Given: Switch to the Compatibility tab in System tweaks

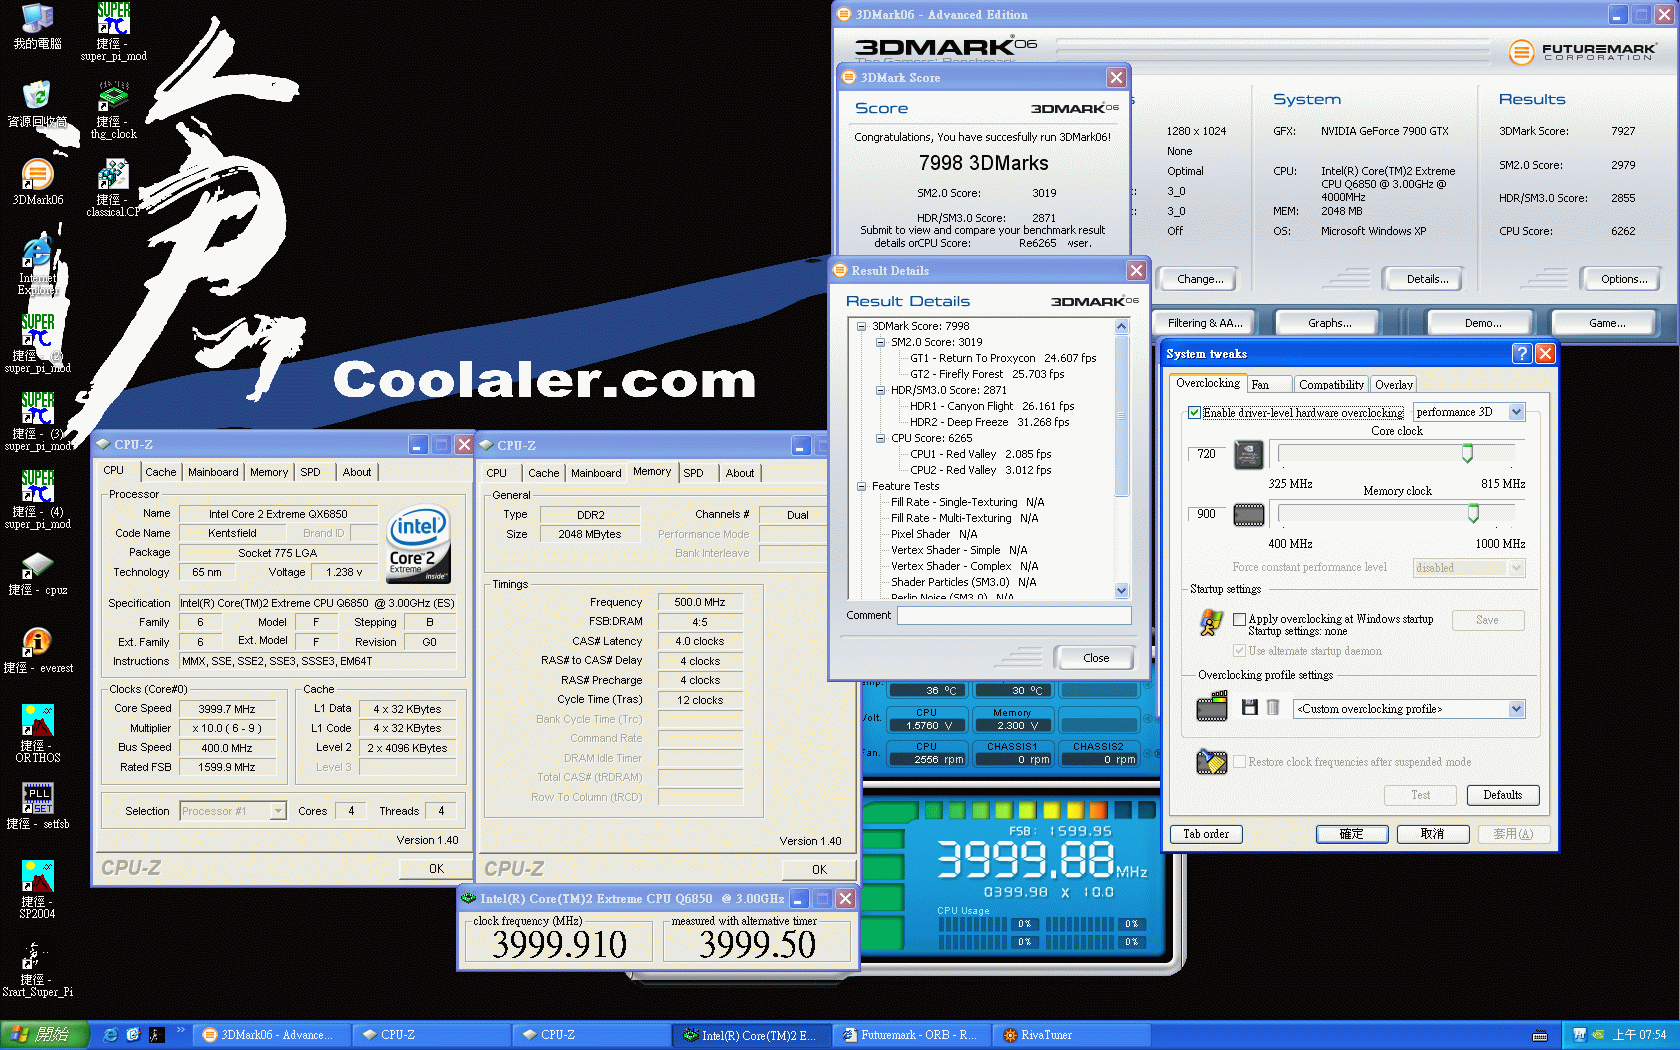Looking at the screenshot, I should [x=1330, y=385].
